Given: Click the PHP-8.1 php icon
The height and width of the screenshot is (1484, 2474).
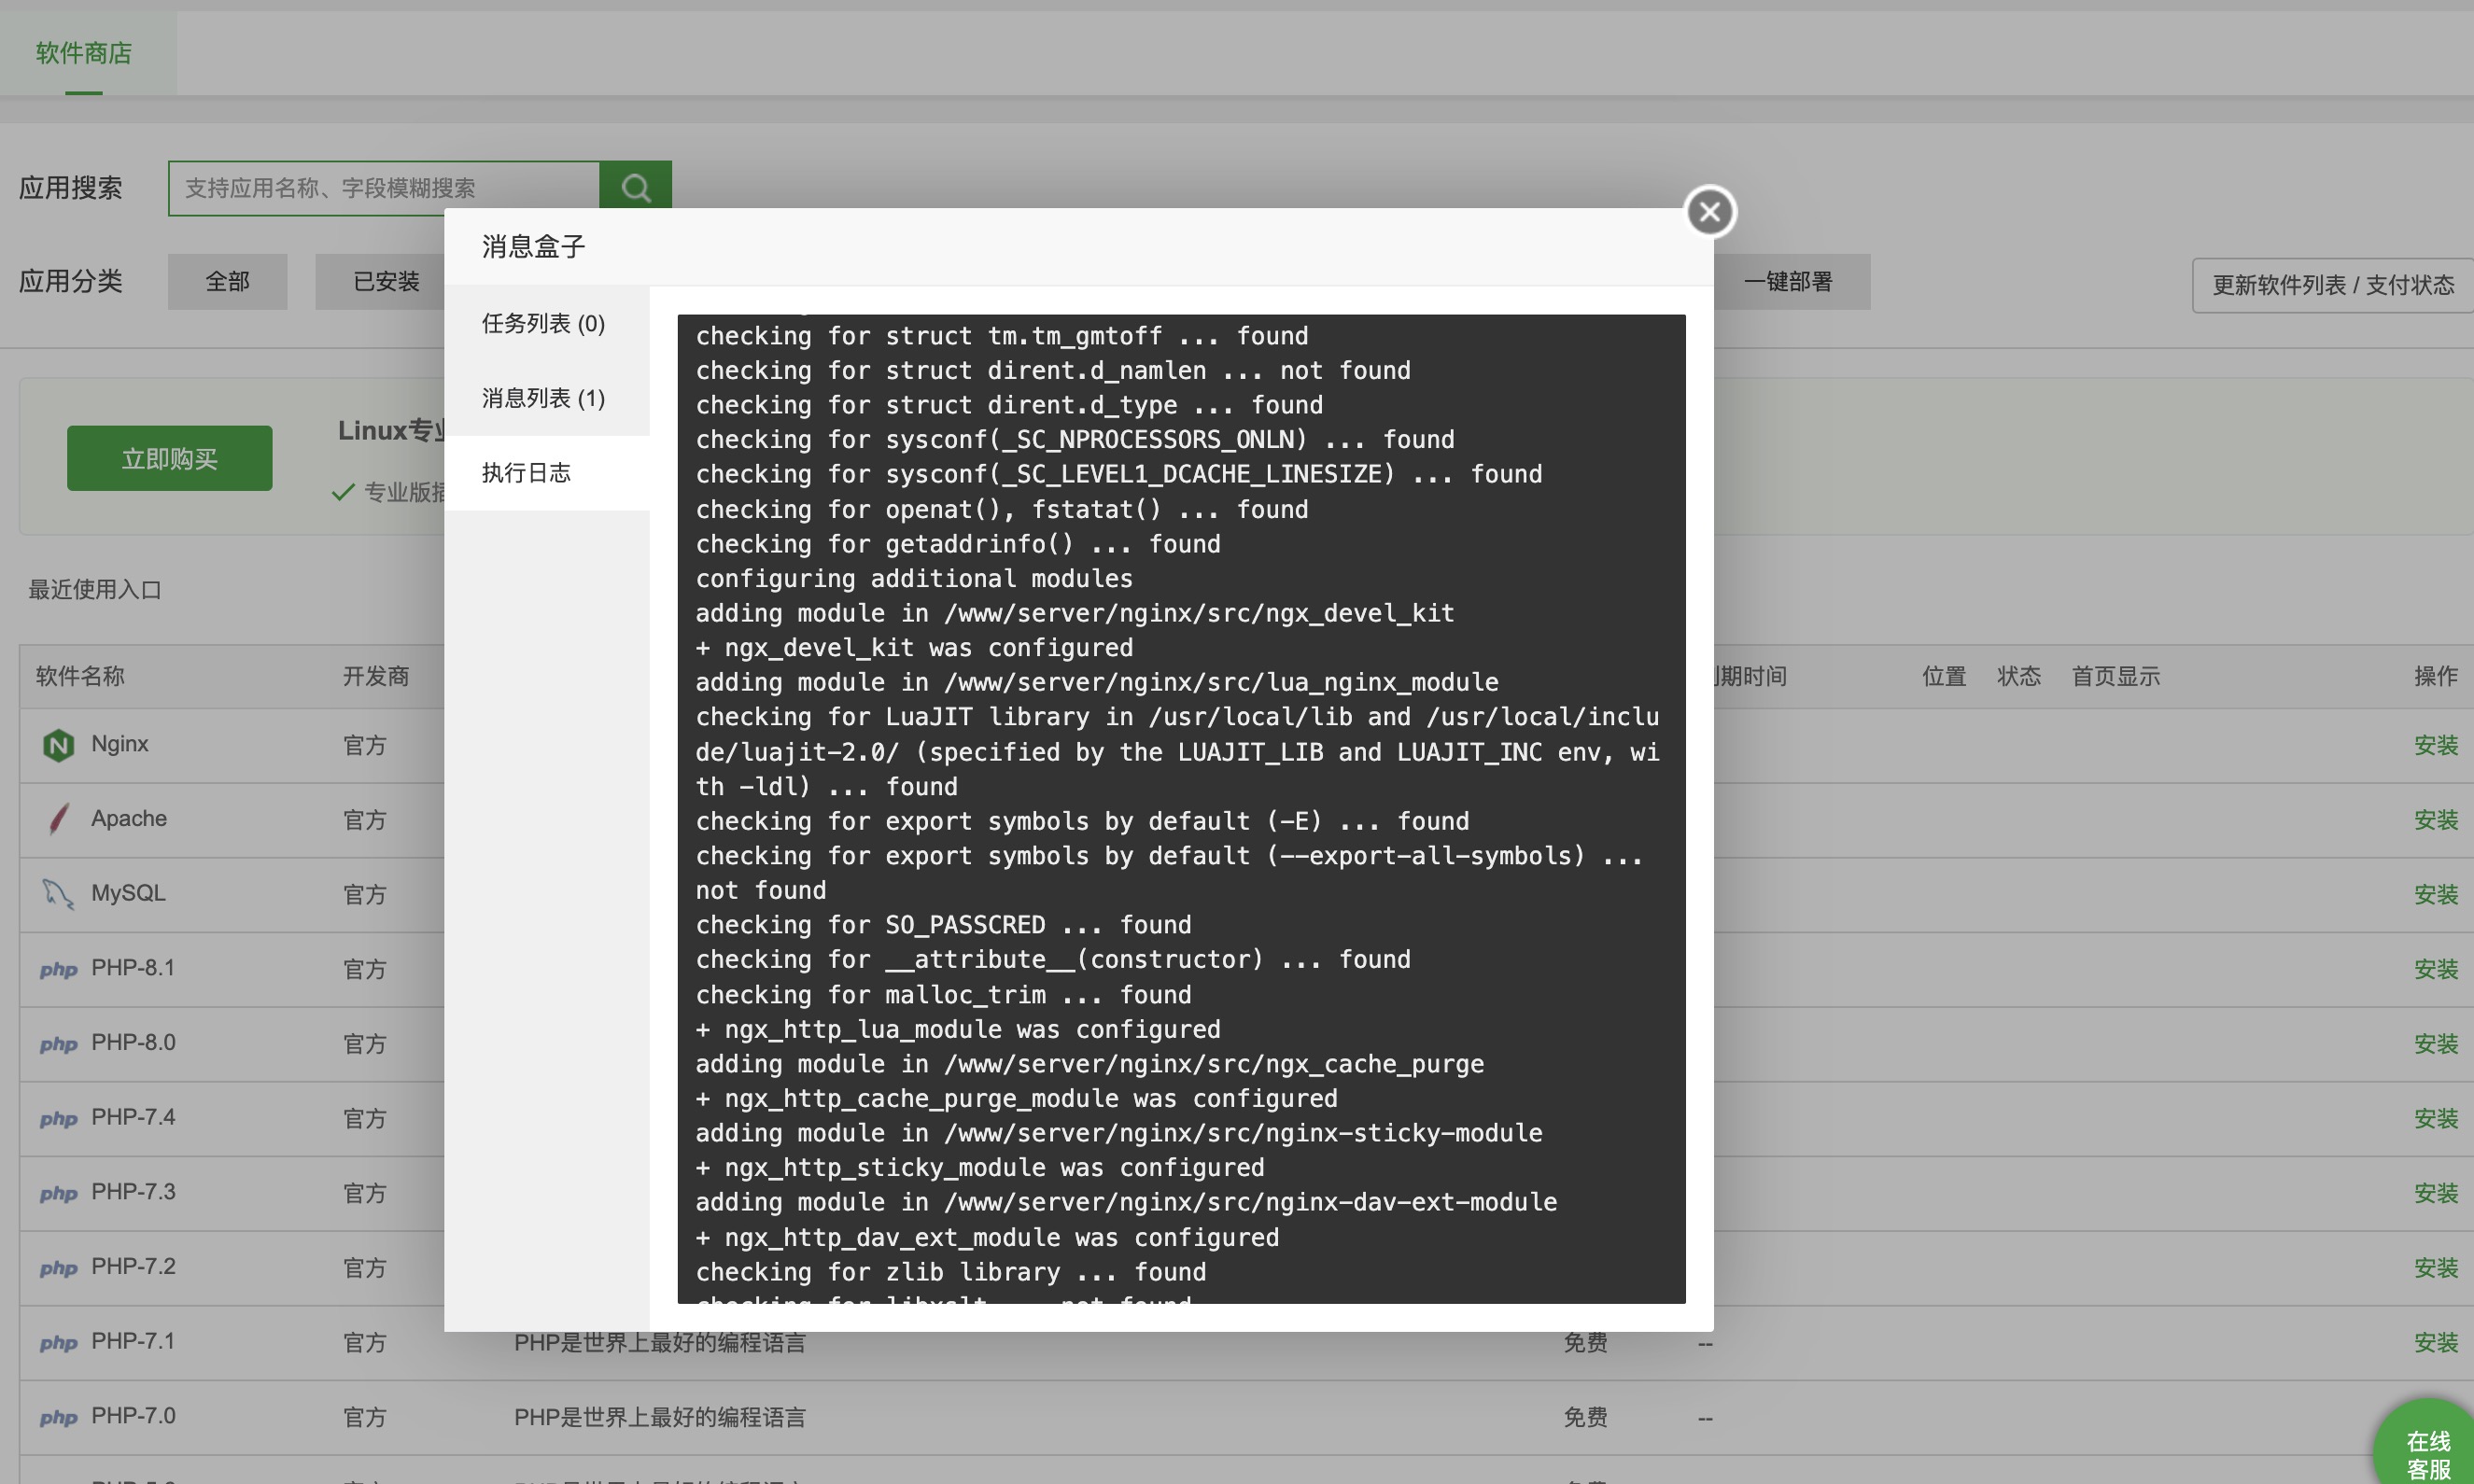Looking at the screenshot, I should click(x=58, y=969).
